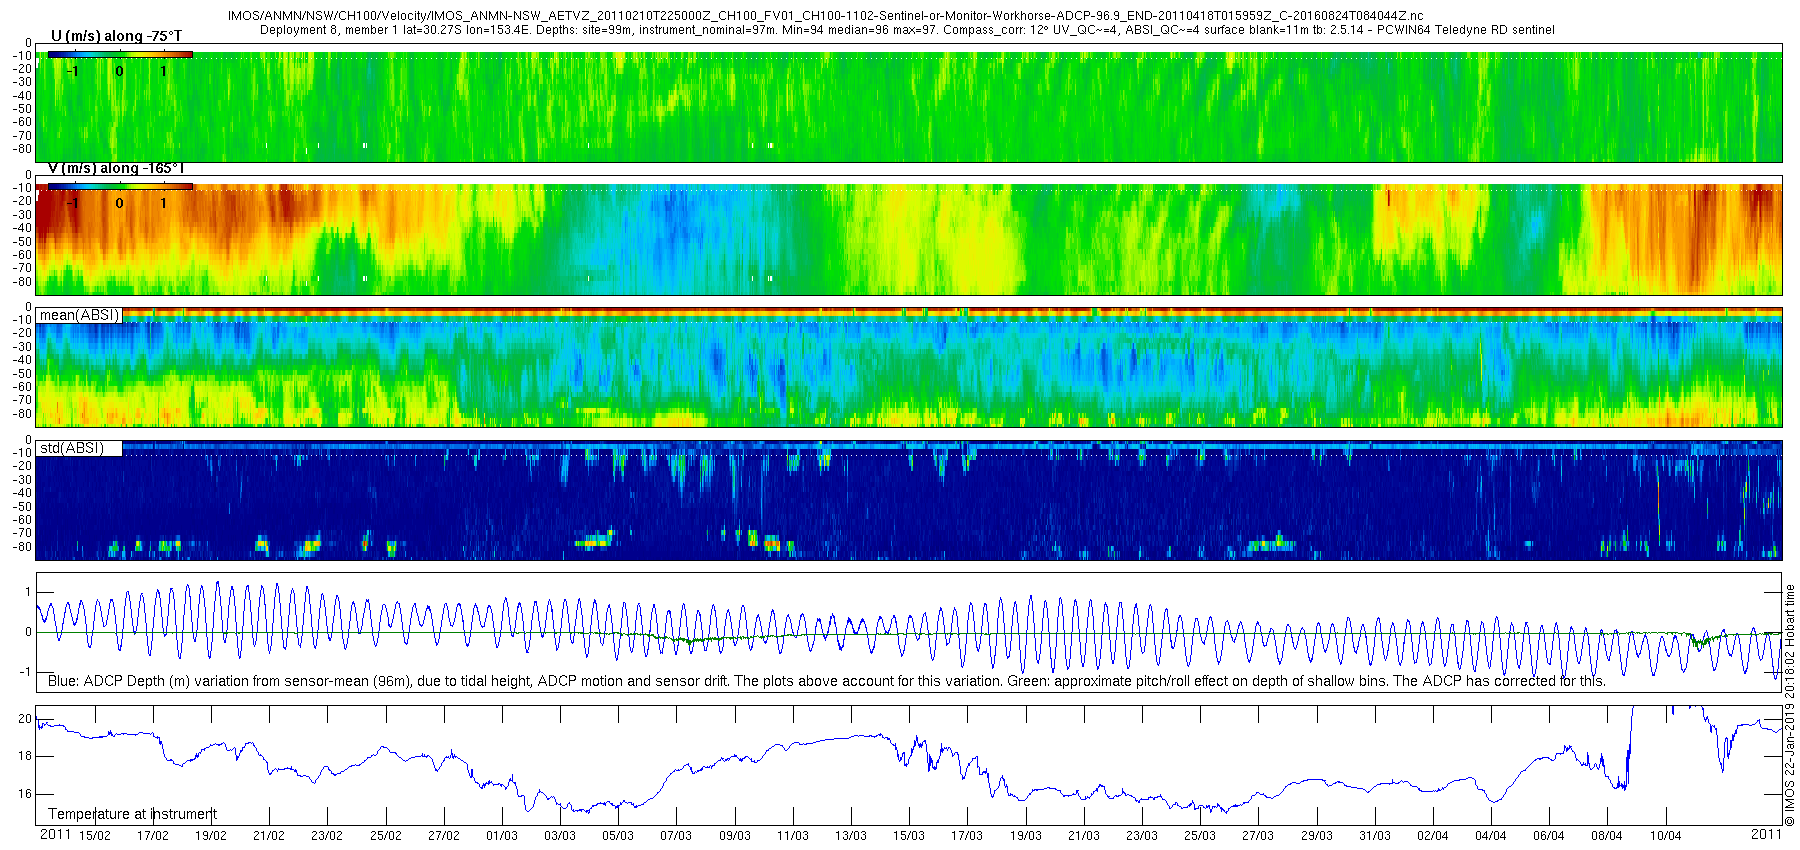The height and width of the screenshot is (850, 1800).
Task: Click the deployment info subtitle line
Action: click(x=907, y=30)
